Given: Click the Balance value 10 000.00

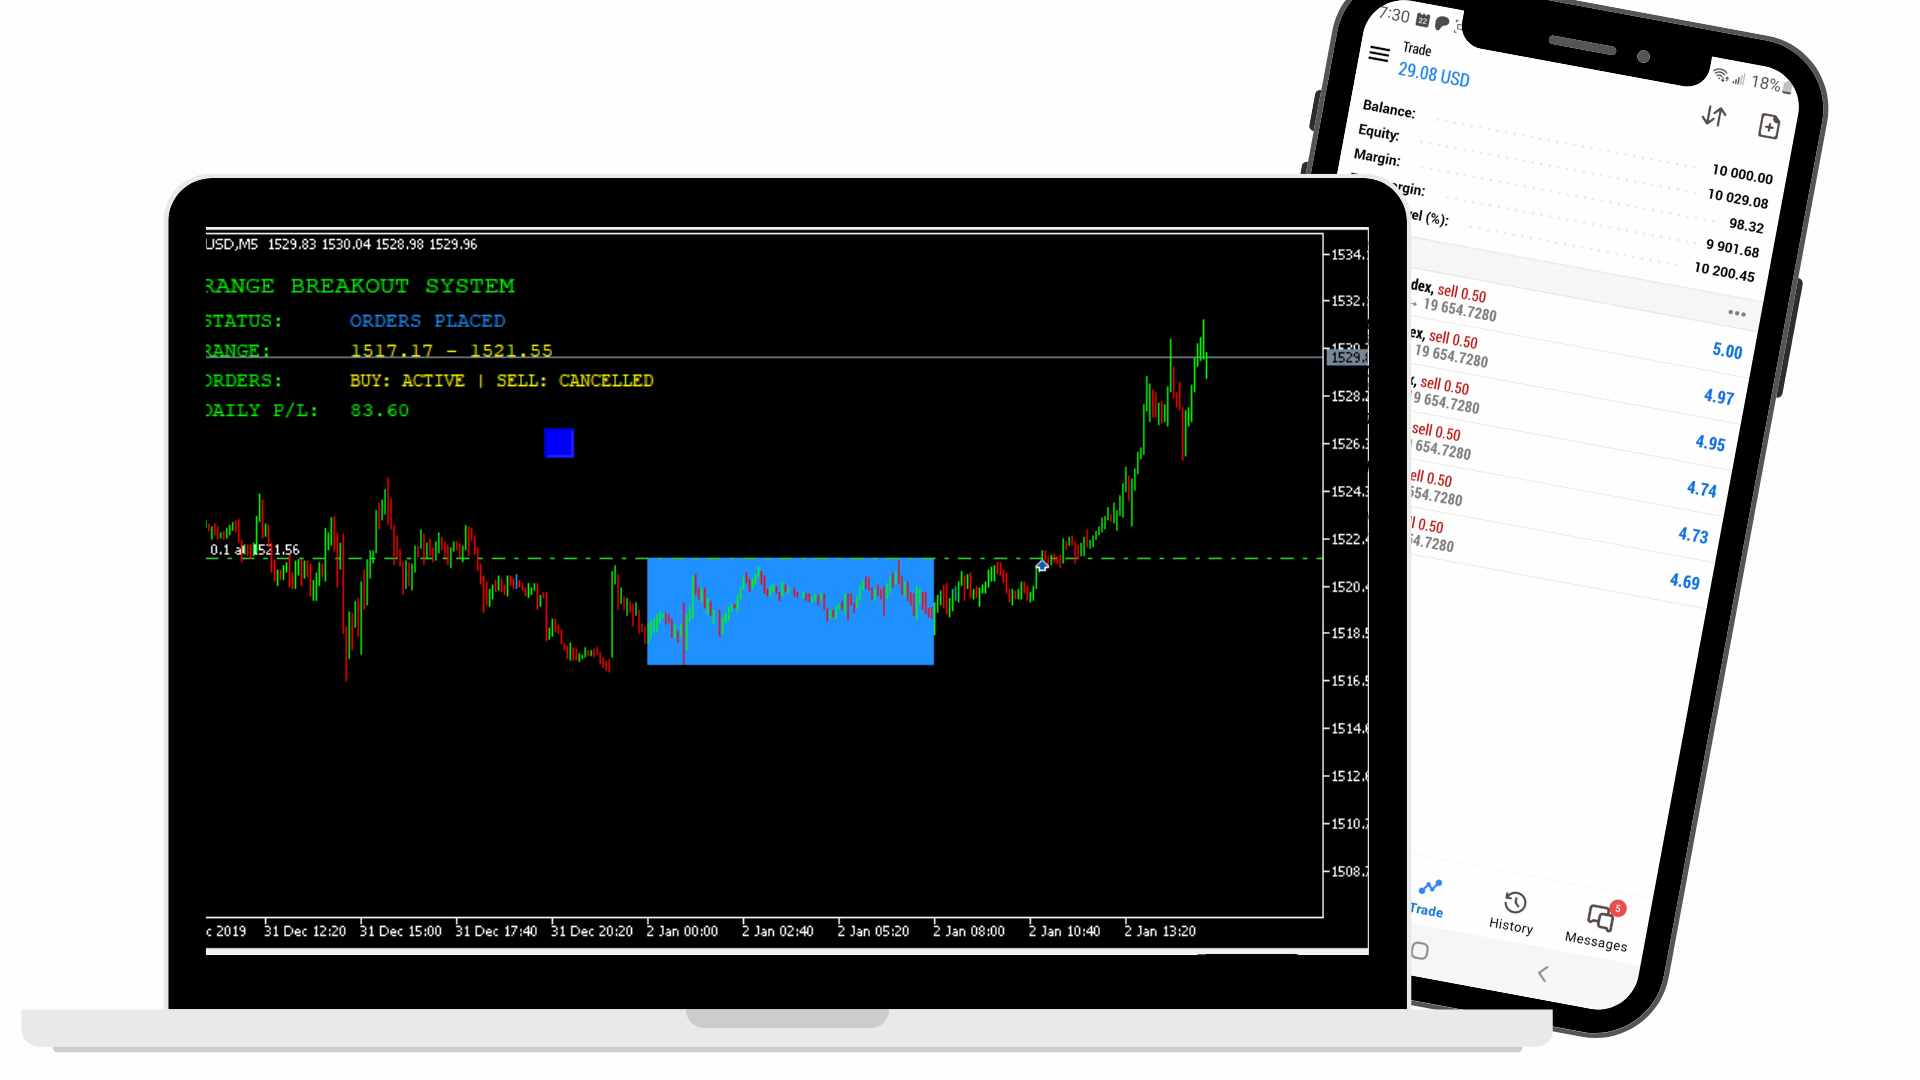Looking at the screenshot, I should (1742, 174).
